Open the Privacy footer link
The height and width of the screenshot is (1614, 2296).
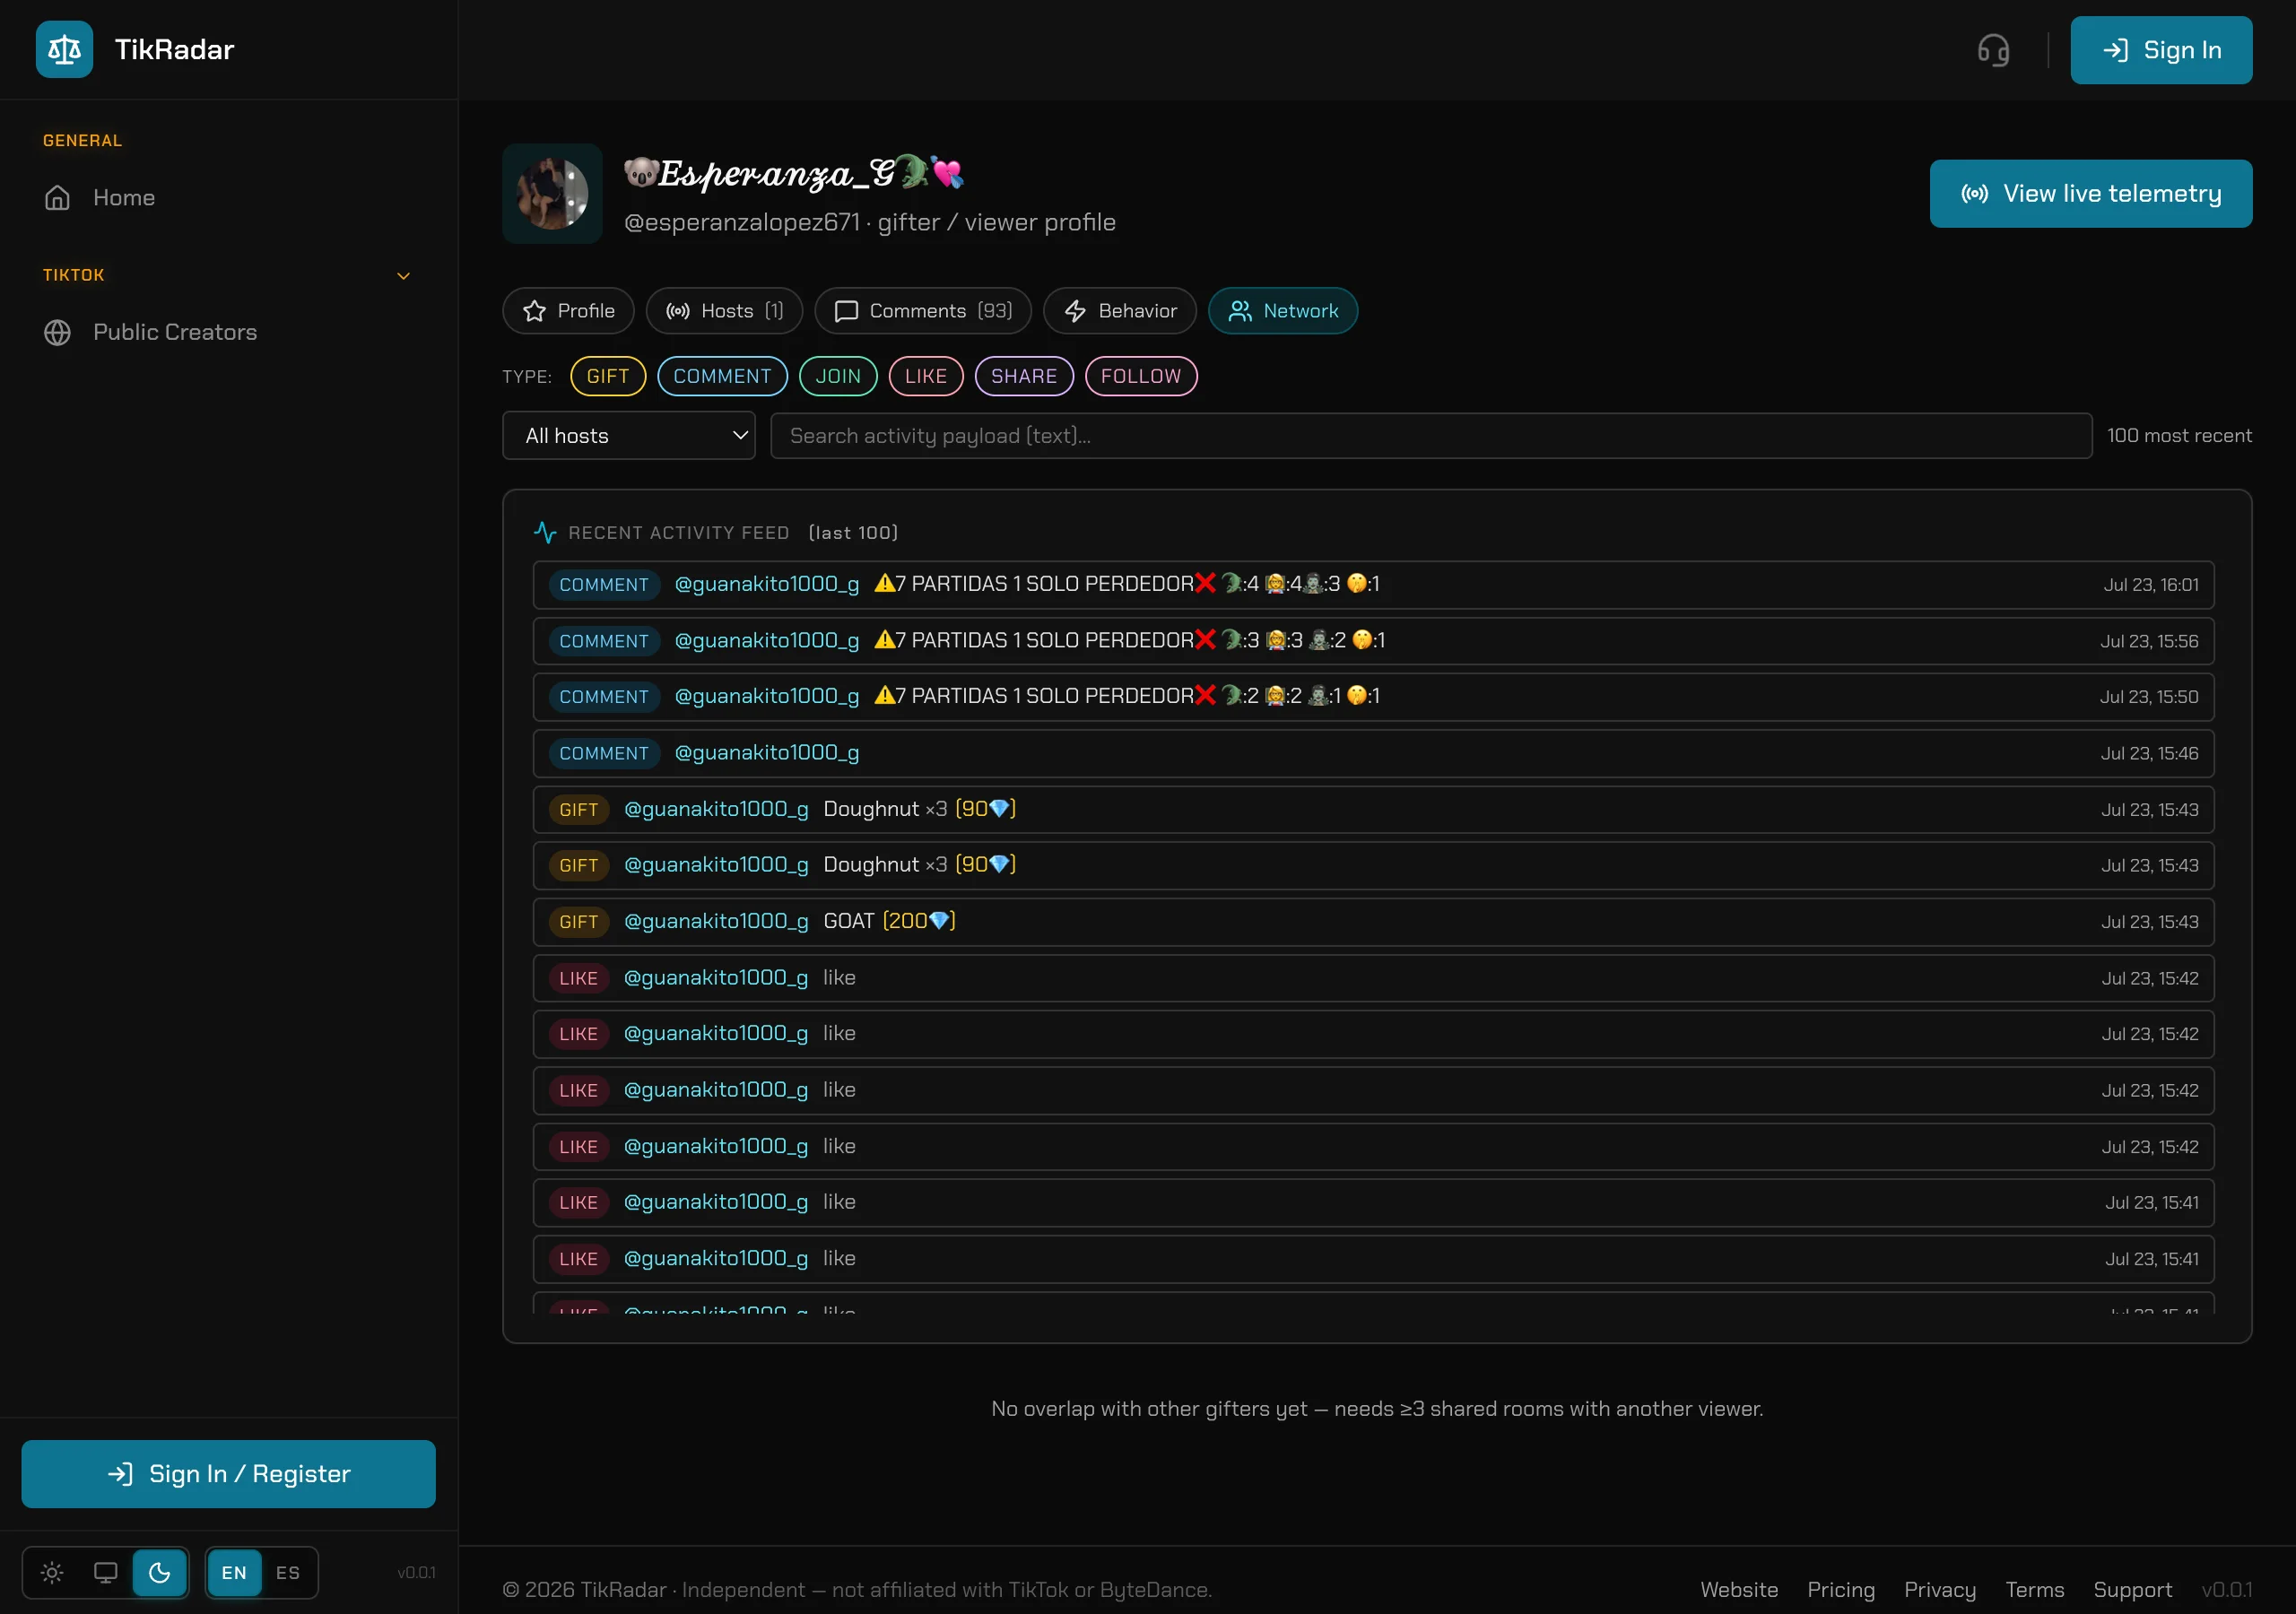[1940, 1589]
